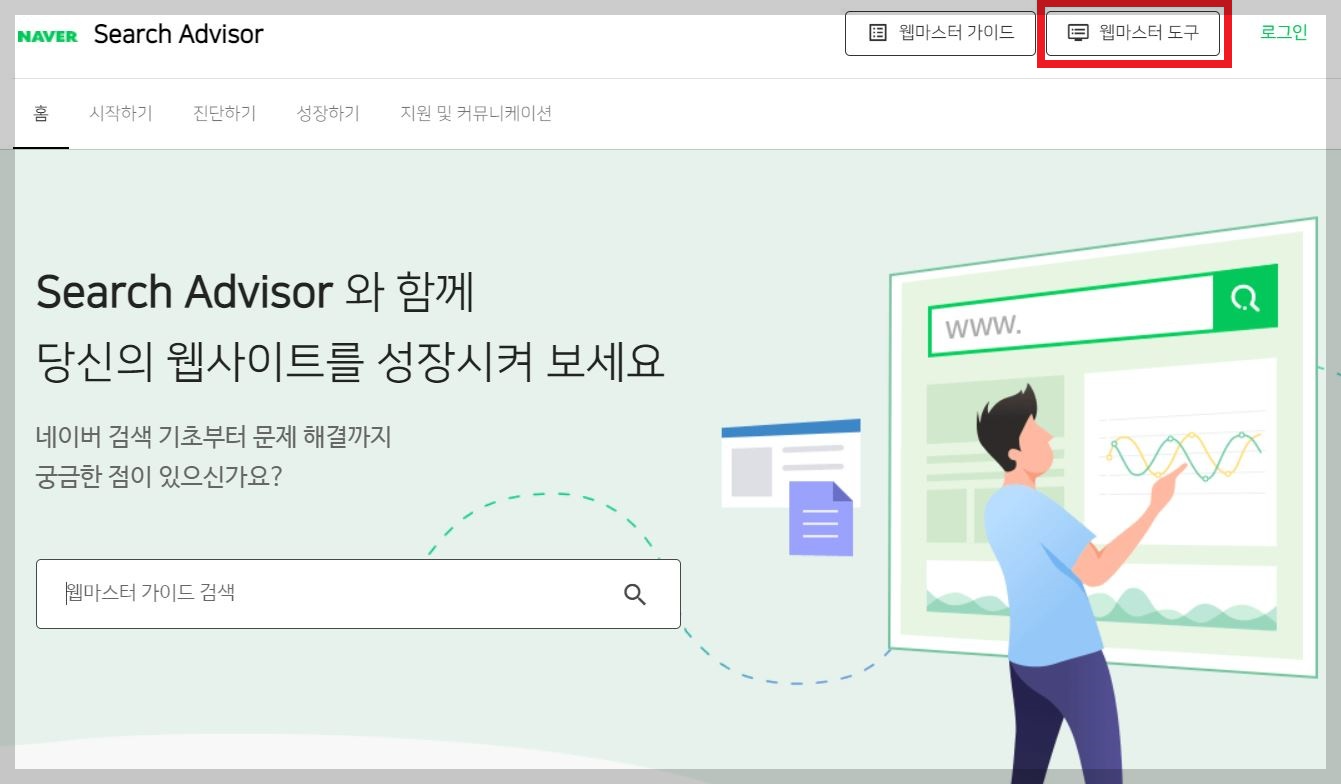Go to the 진단하기 menu
This screenshot has width=1341, height=784.
pos(224,113)
